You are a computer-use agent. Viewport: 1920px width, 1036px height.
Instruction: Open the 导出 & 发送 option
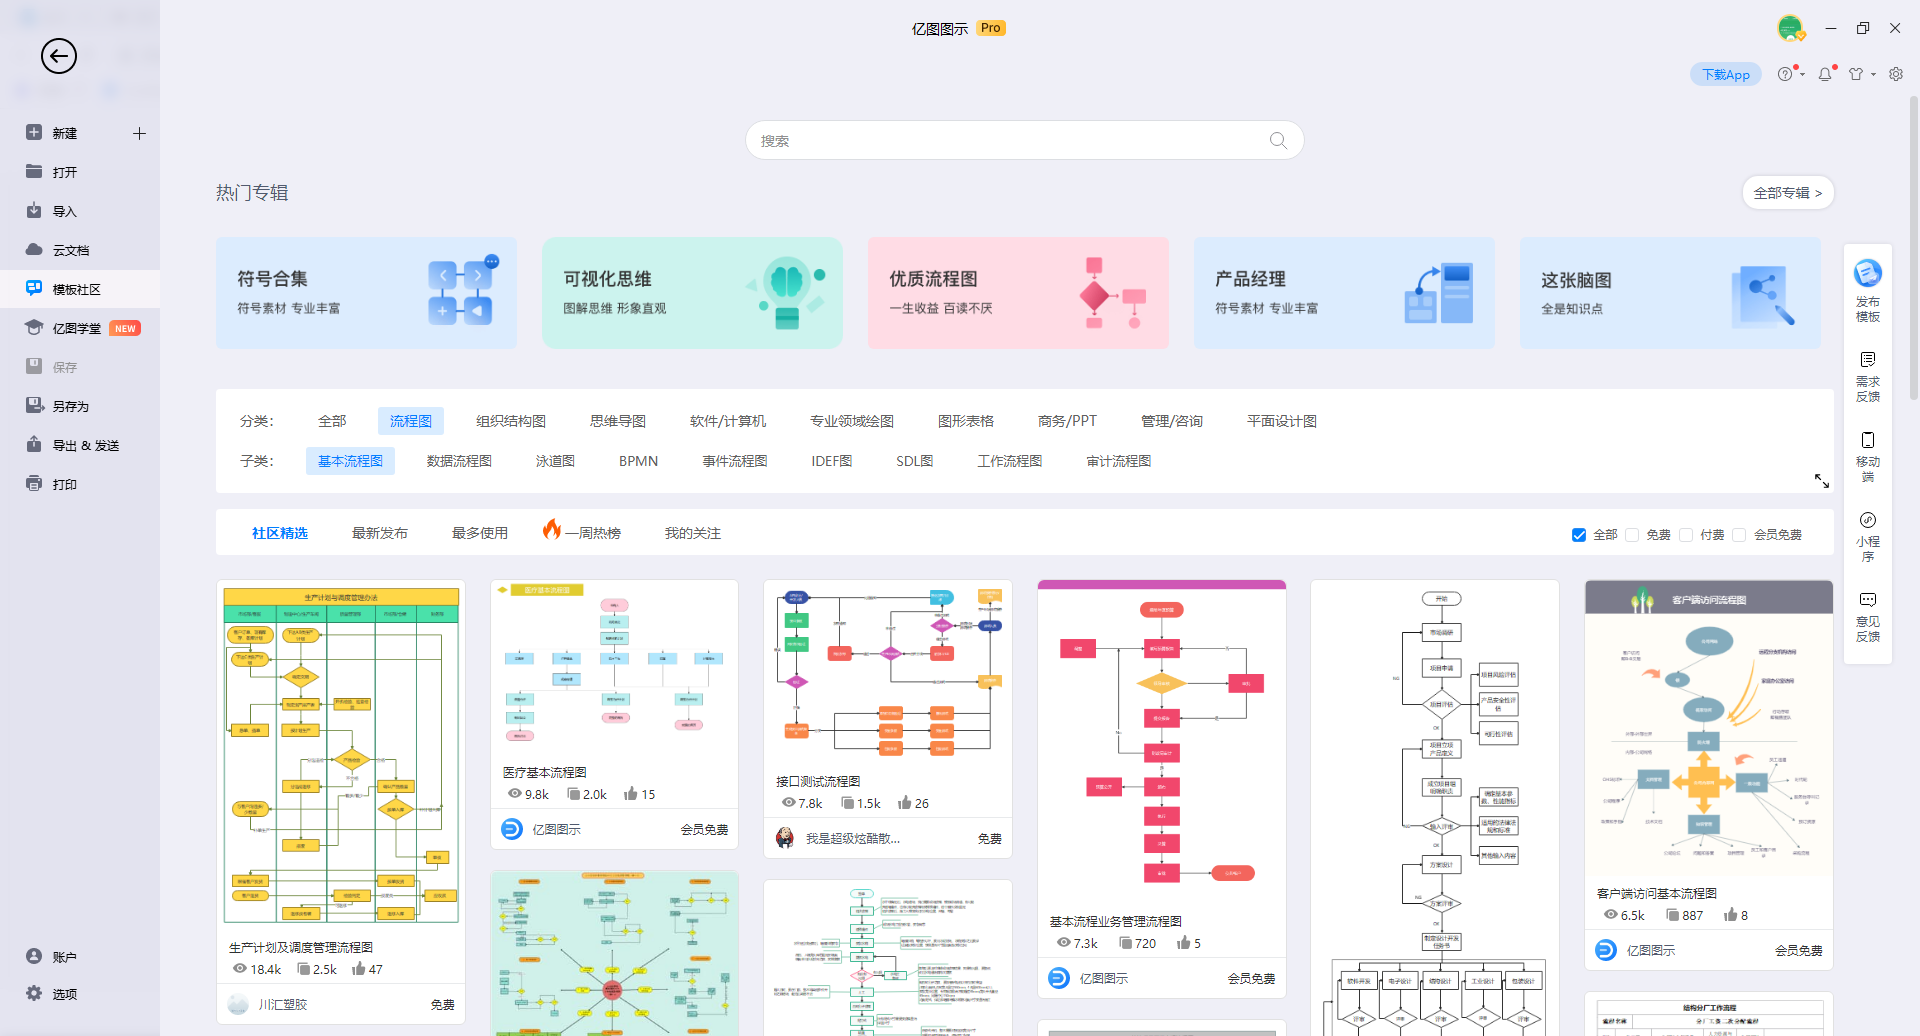click(84, 445)
